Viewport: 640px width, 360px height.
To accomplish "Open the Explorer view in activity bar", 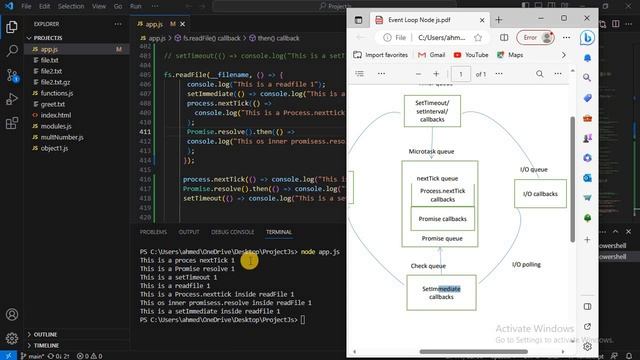I will pyautogui.click(x=12, y=27).
